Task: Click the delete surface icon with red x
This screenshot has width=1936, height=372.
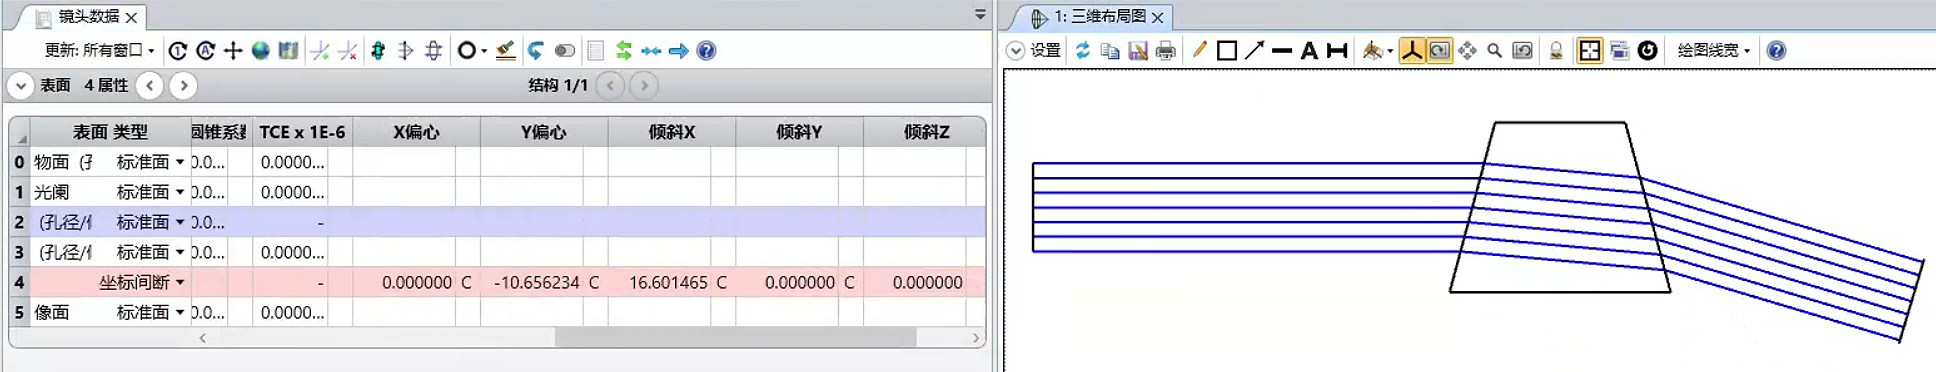Action: (x=348, y=50)
